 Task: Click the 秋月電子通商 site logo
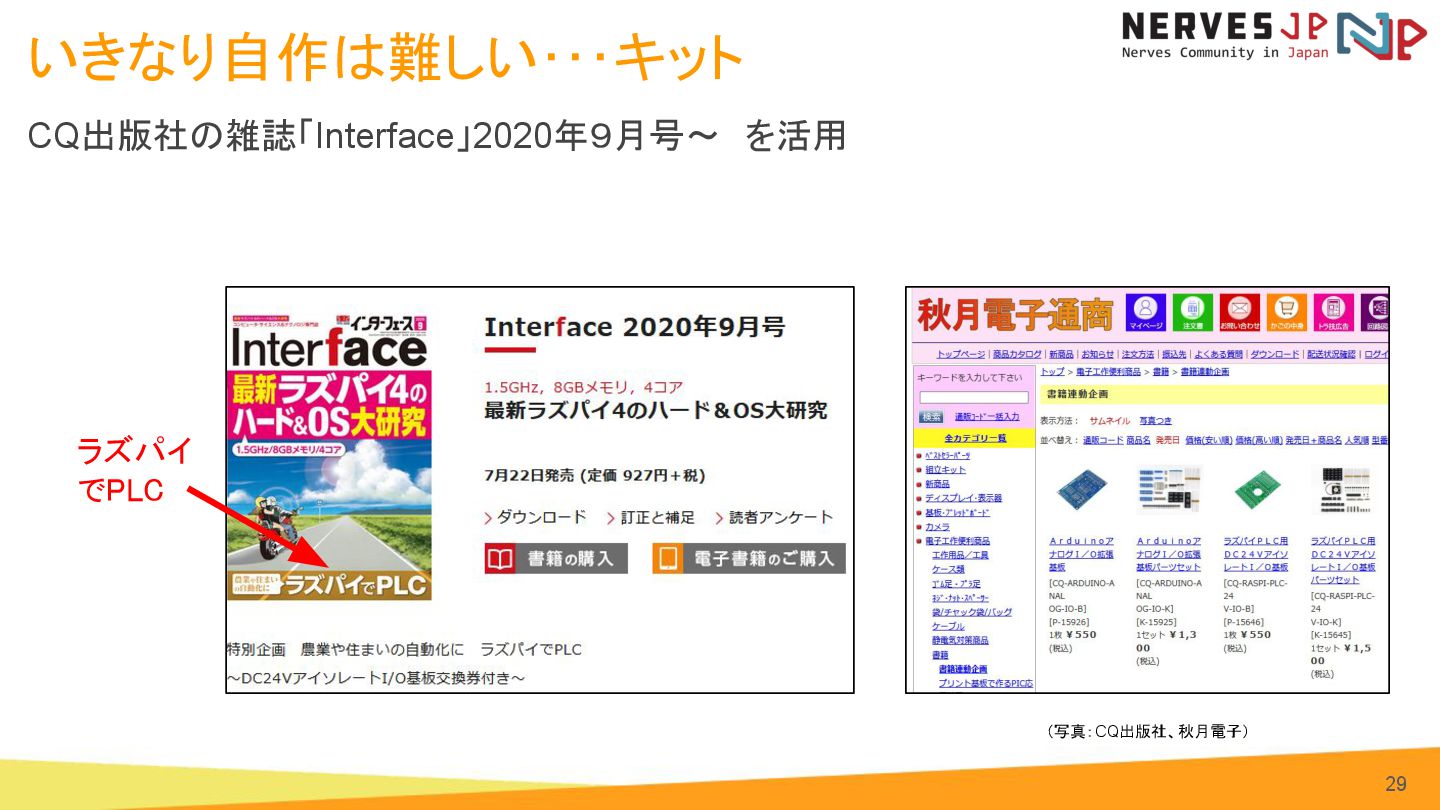[1015, 314]
